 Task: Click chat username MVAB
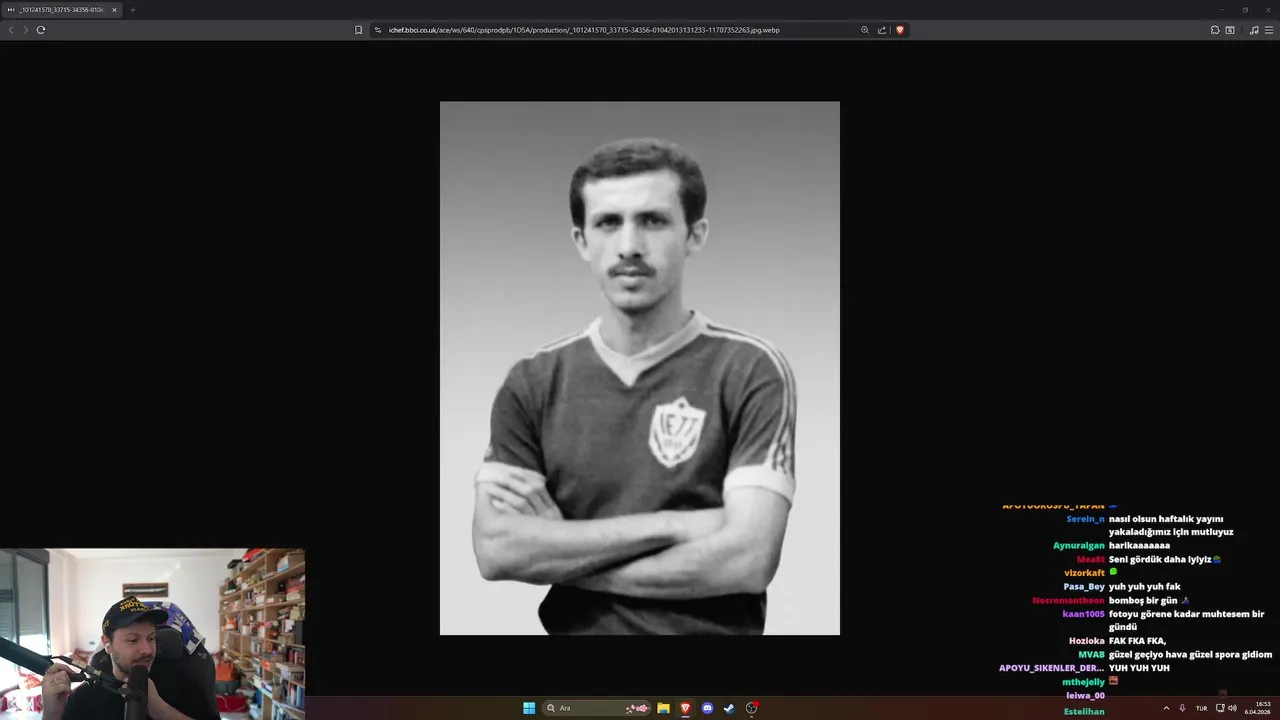pos(1092,655)
